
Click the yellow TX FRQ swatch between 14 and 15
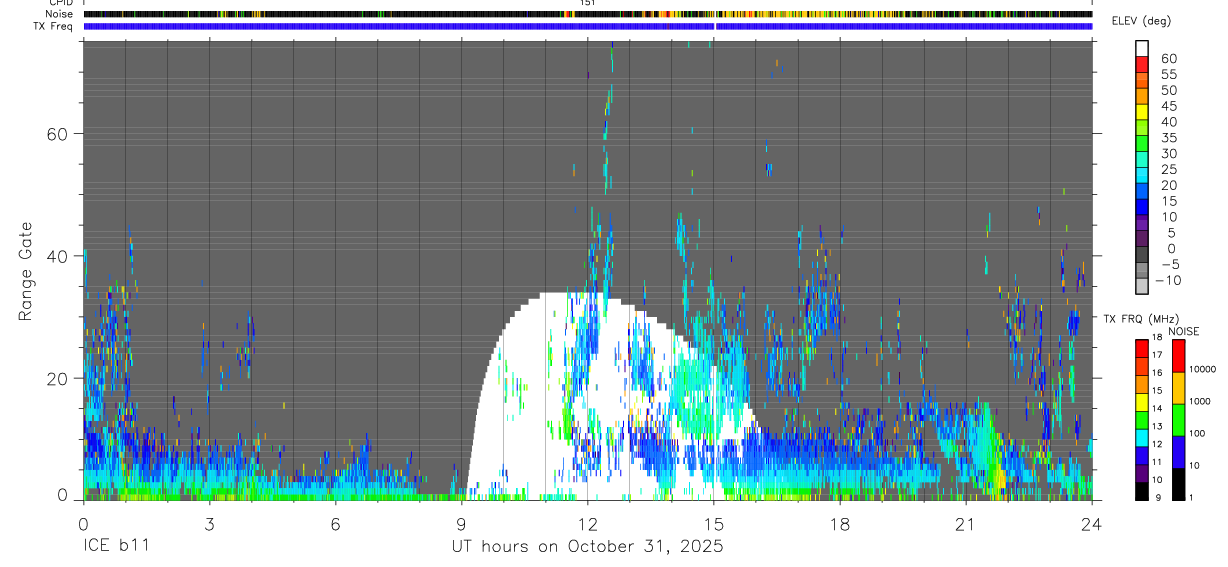tap(1143, 402)
